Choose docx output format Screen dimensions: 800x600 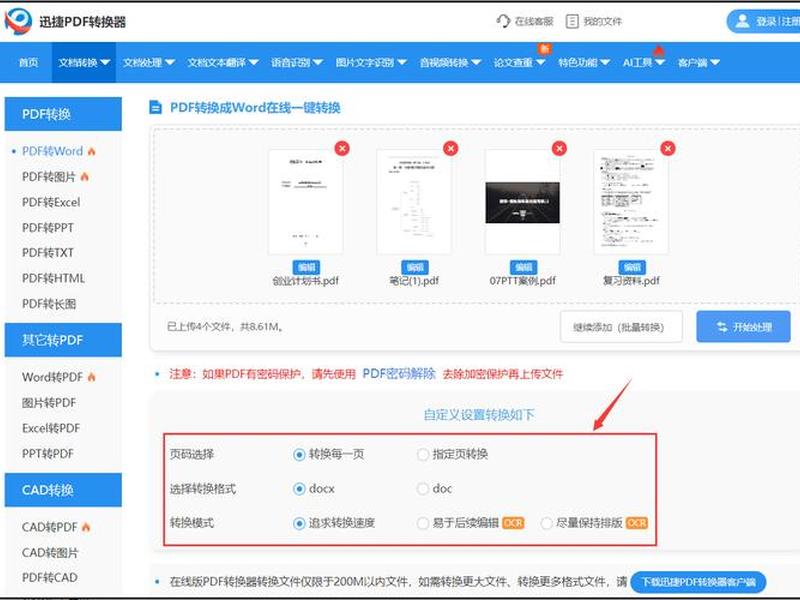299,489
